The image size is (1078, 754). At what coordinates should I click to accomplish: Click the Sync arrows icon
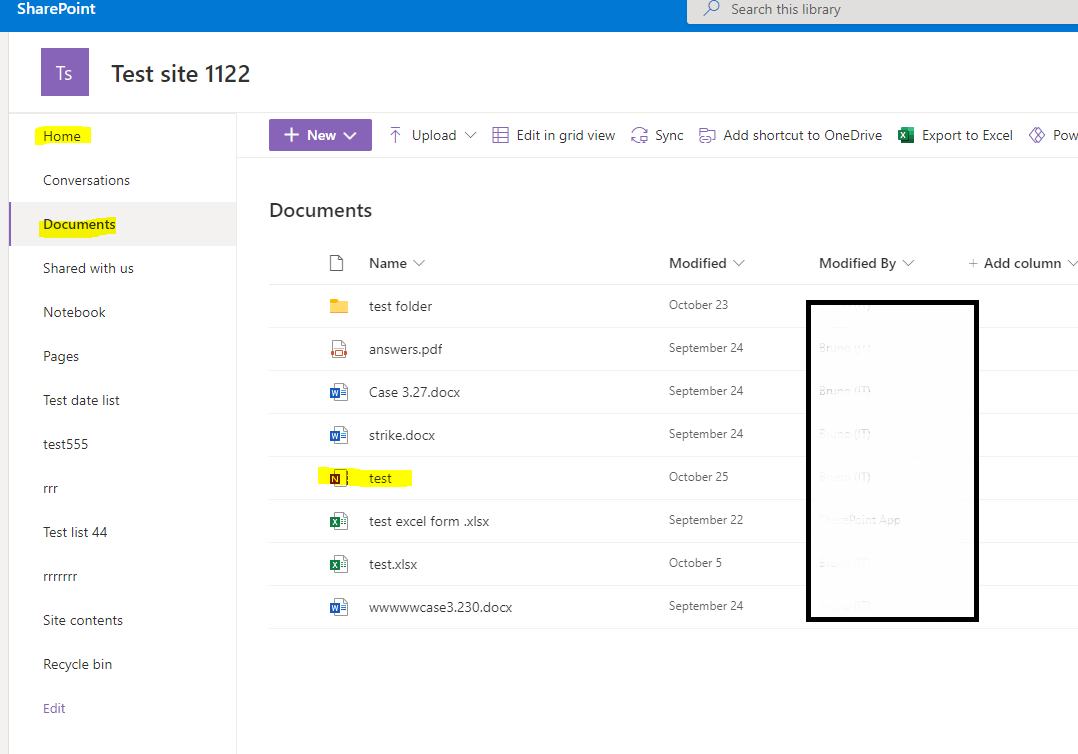[639, 135]
